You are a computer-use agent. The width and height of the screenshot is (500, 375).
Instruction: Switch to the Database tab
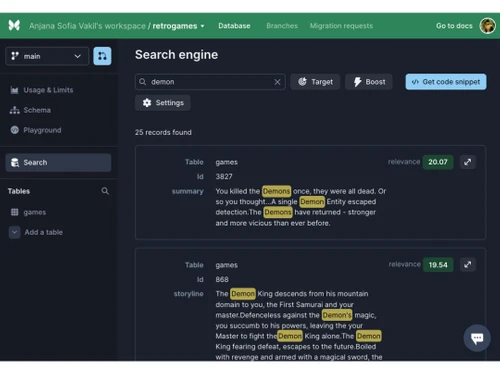coord(234,26)
